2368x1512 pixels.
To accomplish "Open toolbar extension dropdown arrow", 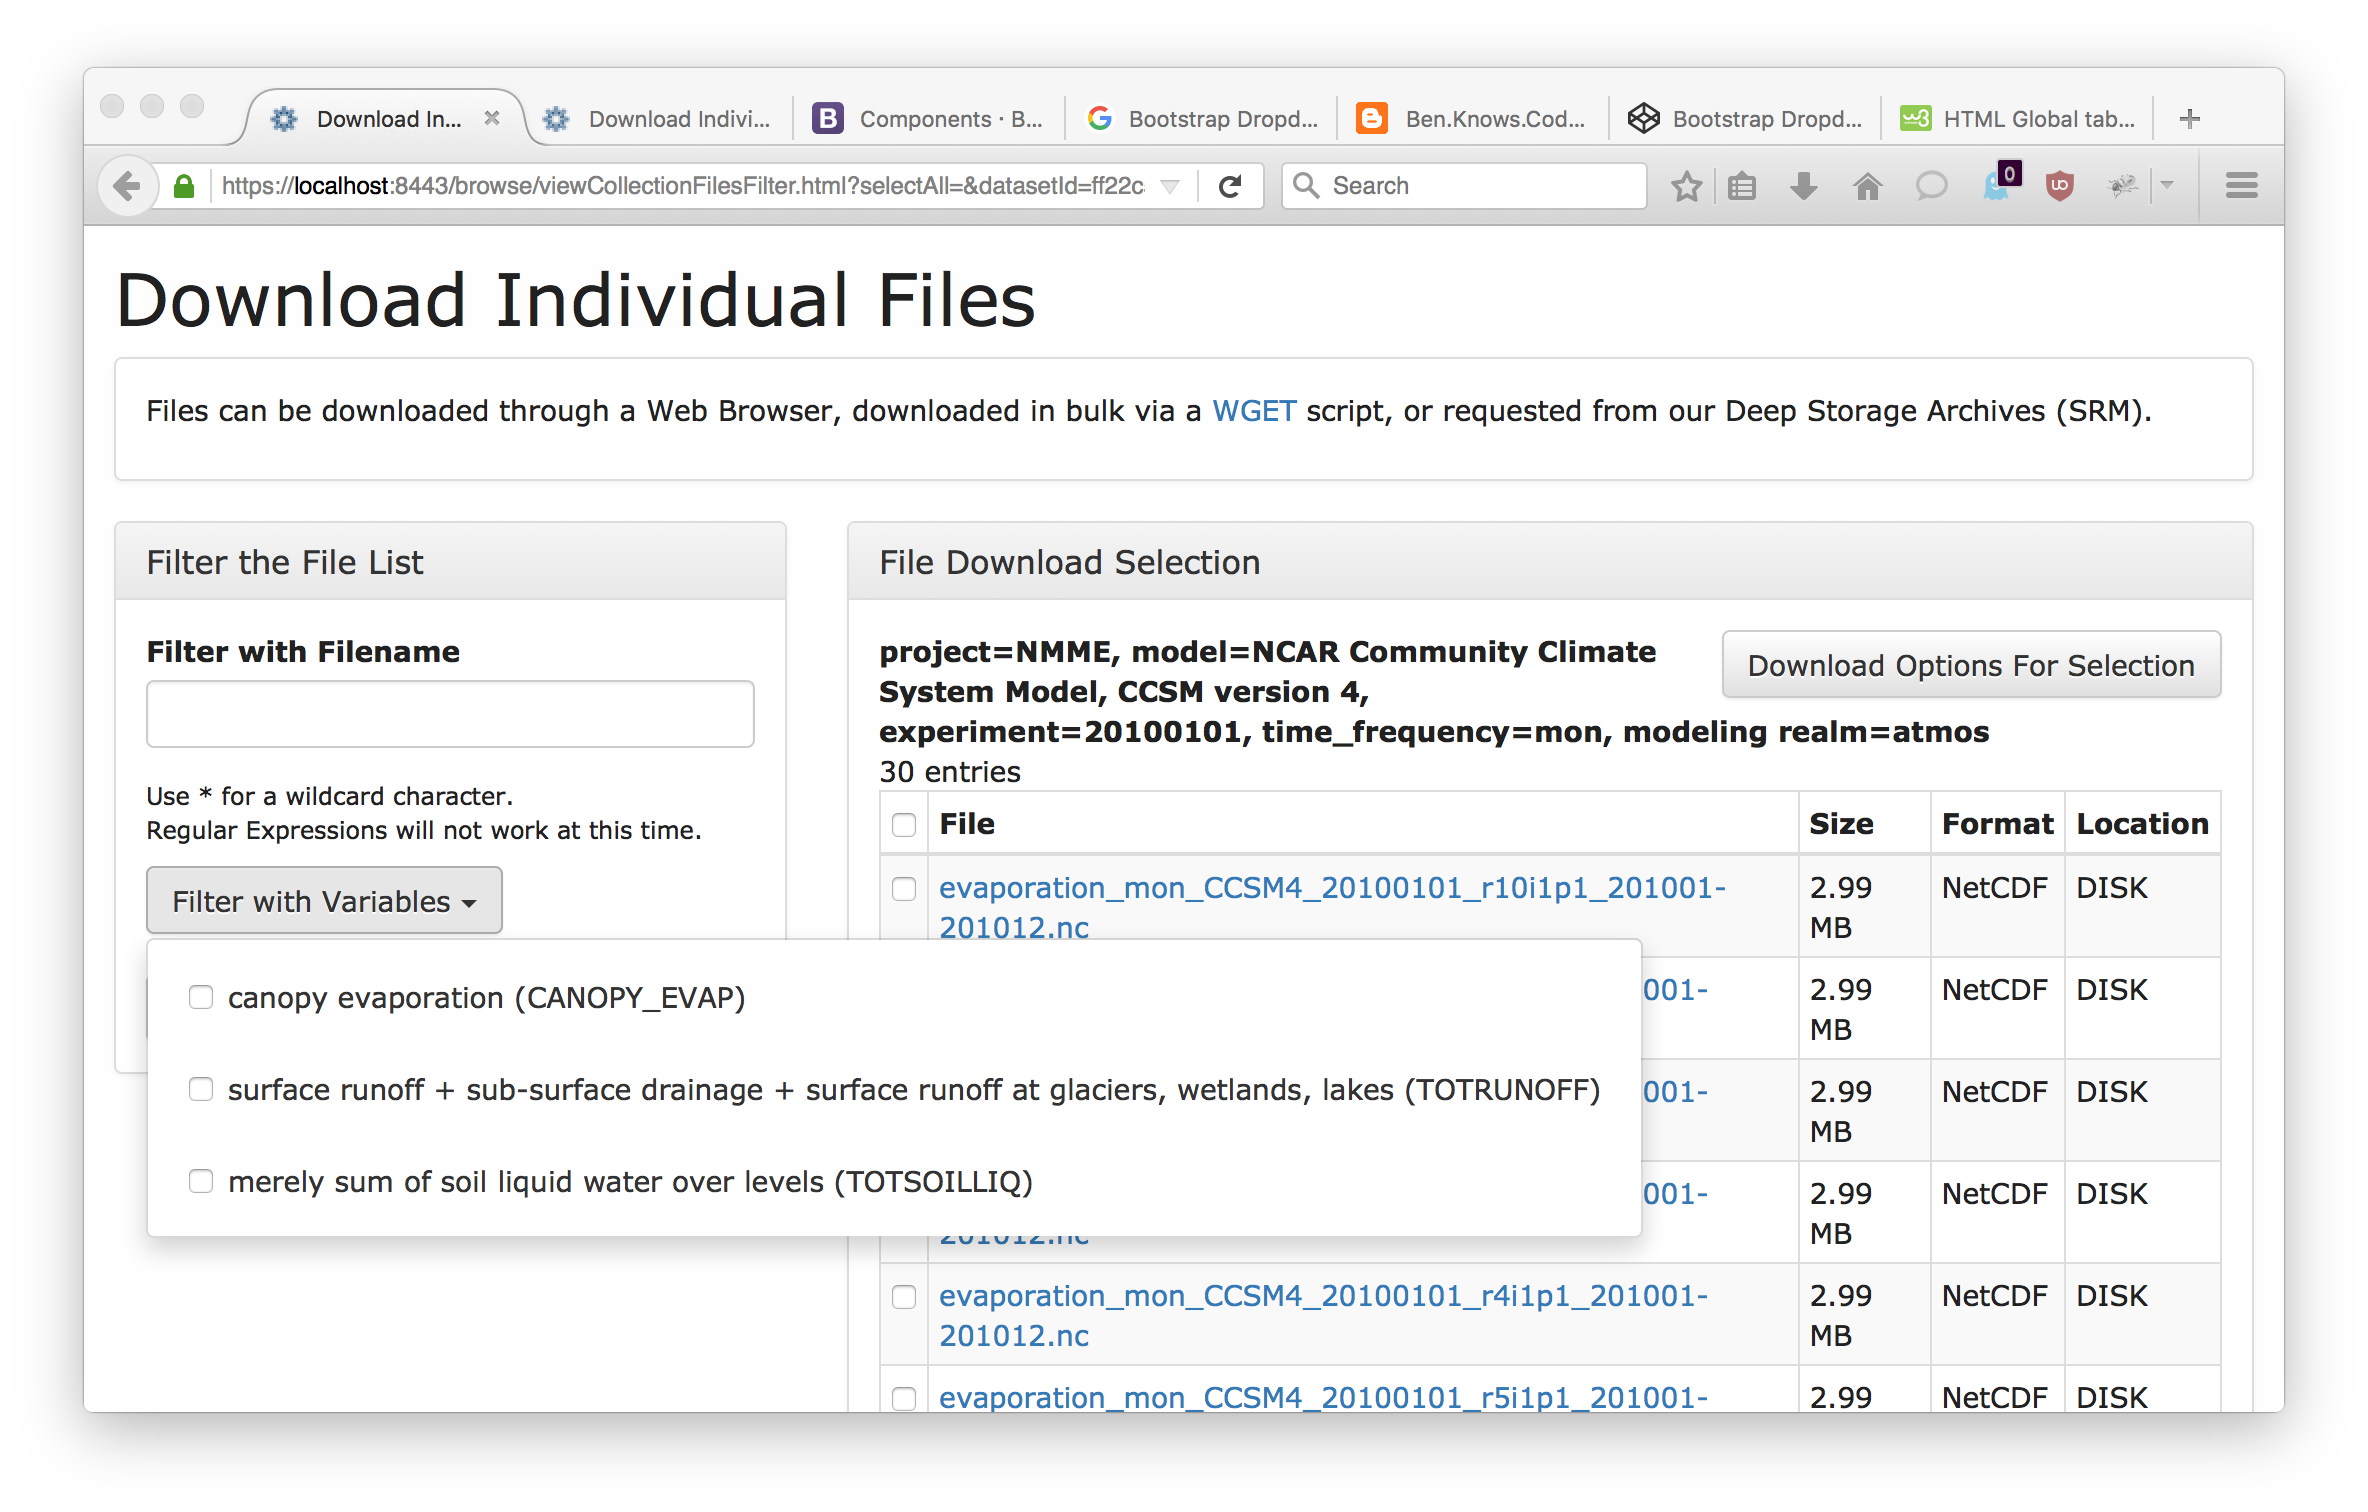I will 2167,186.
